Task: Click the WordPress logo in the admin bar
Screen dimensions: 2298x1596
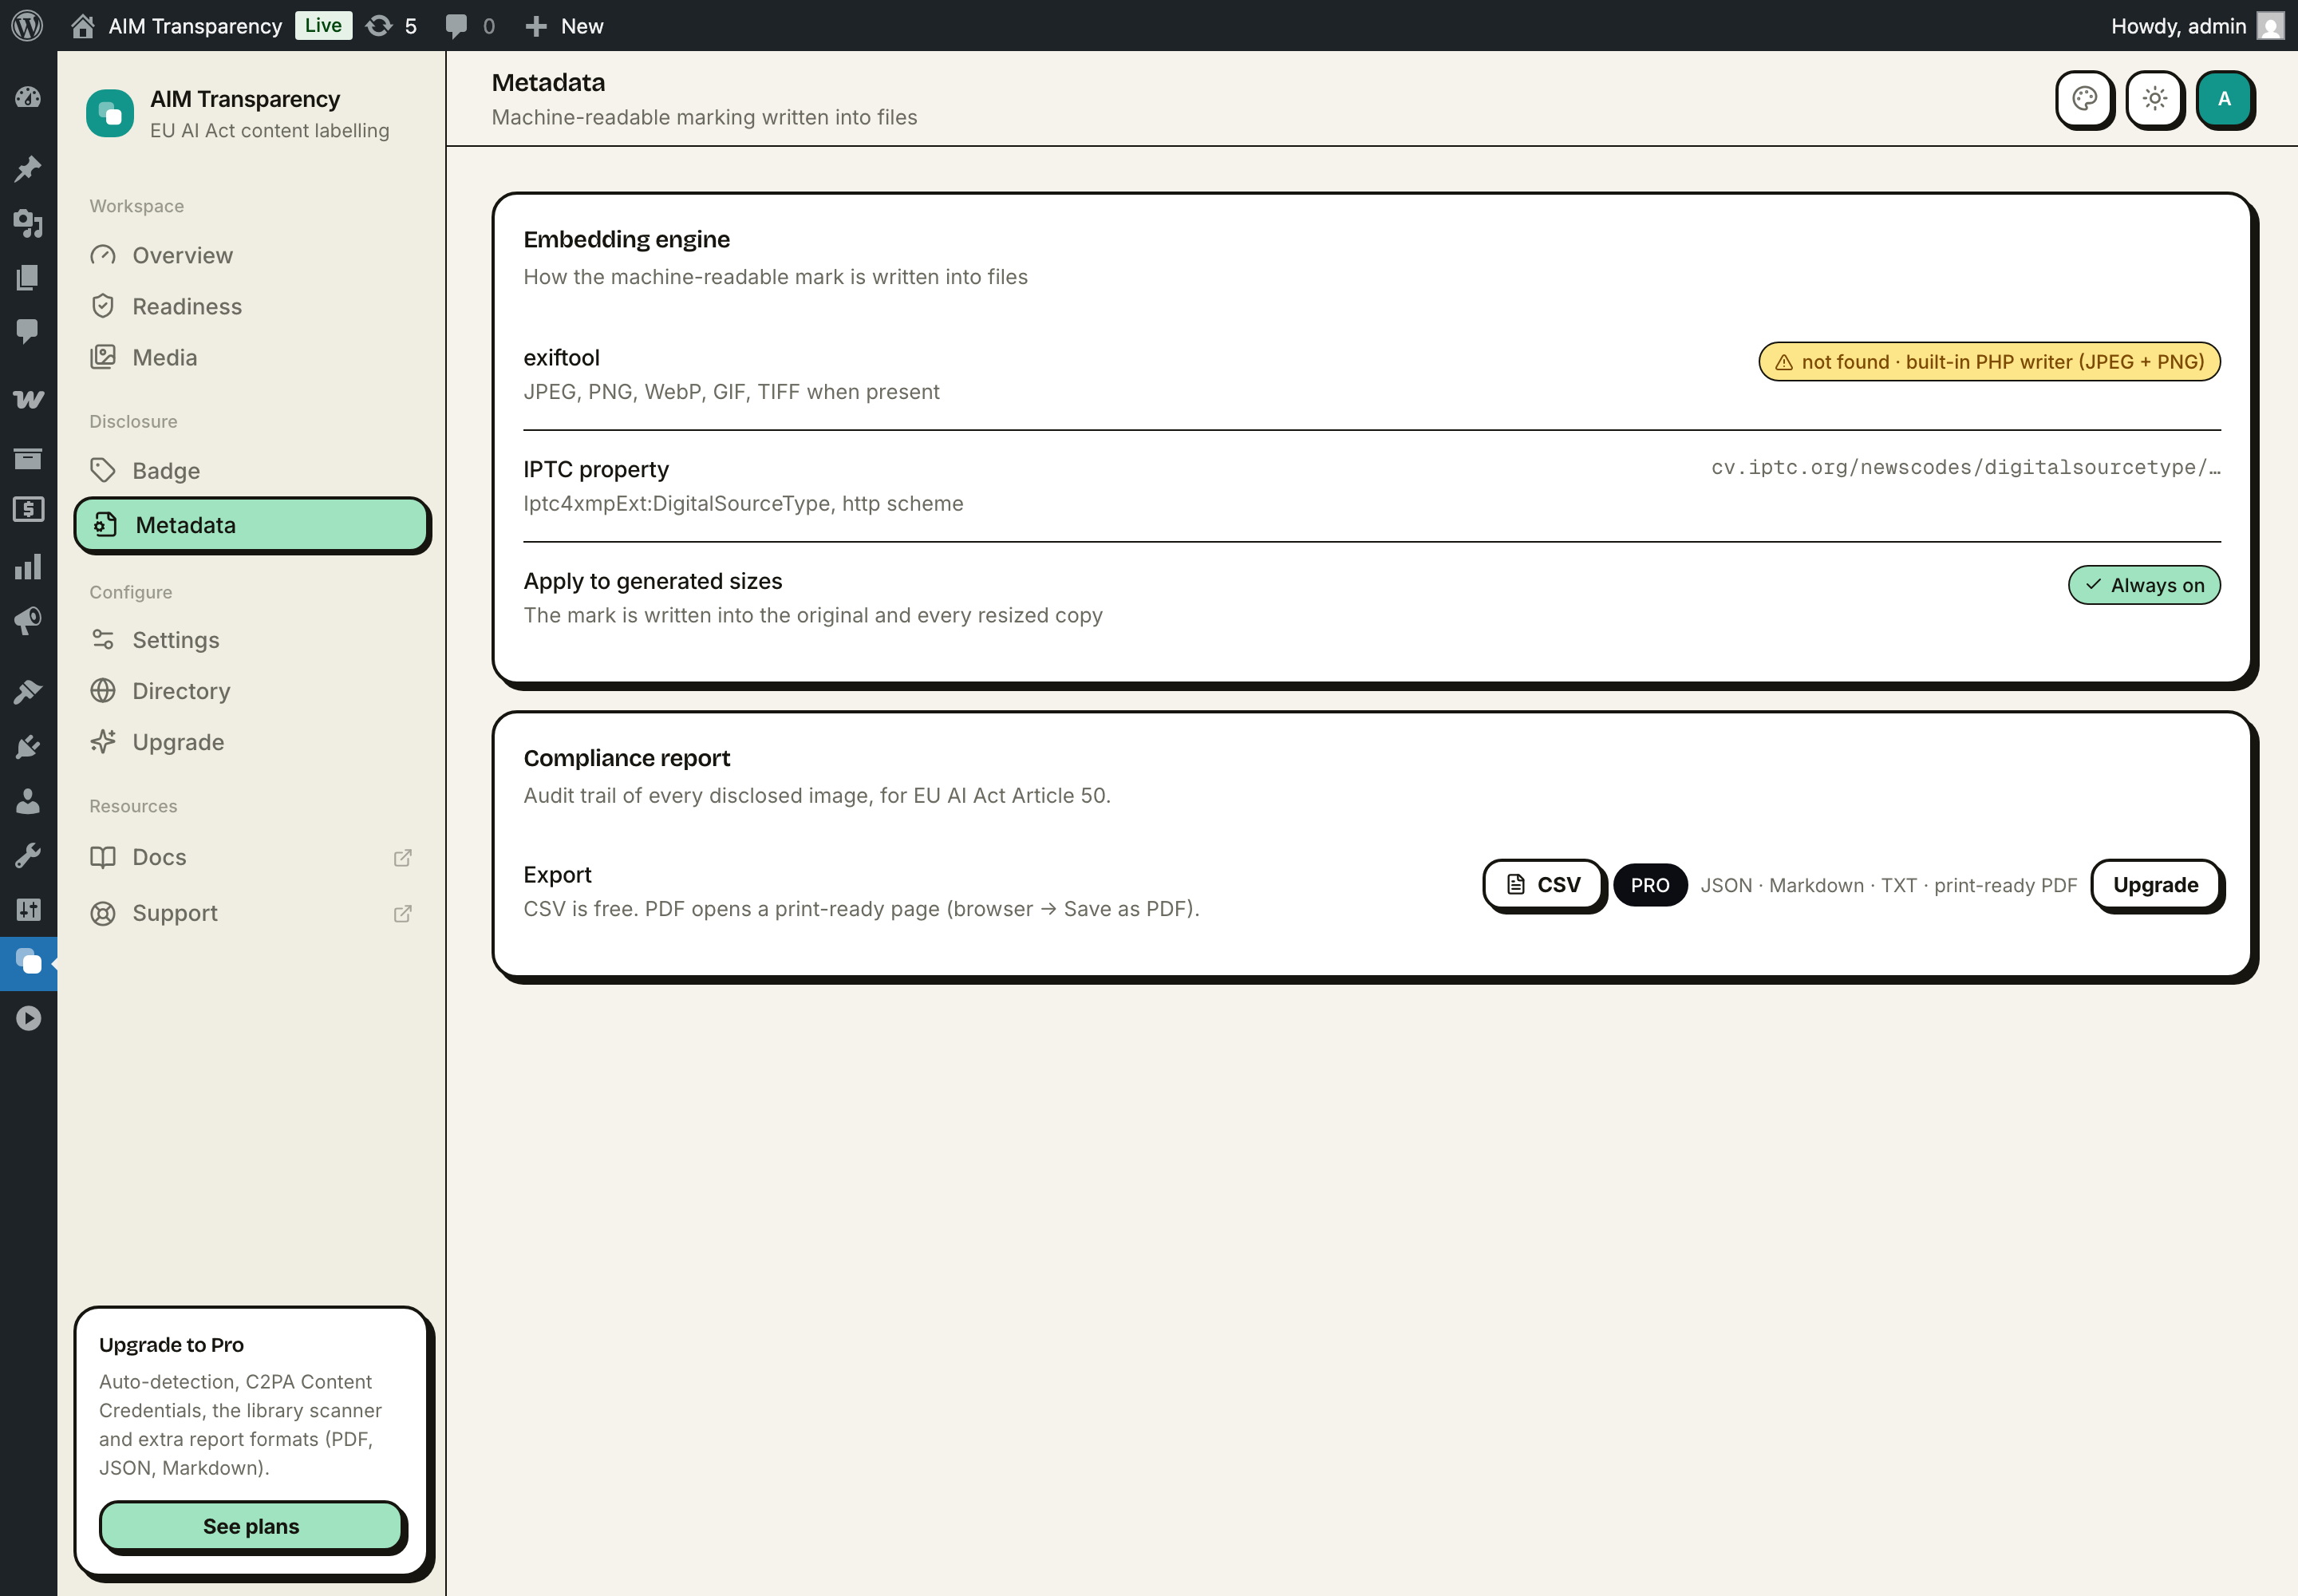Action: (x=27, y=25)
